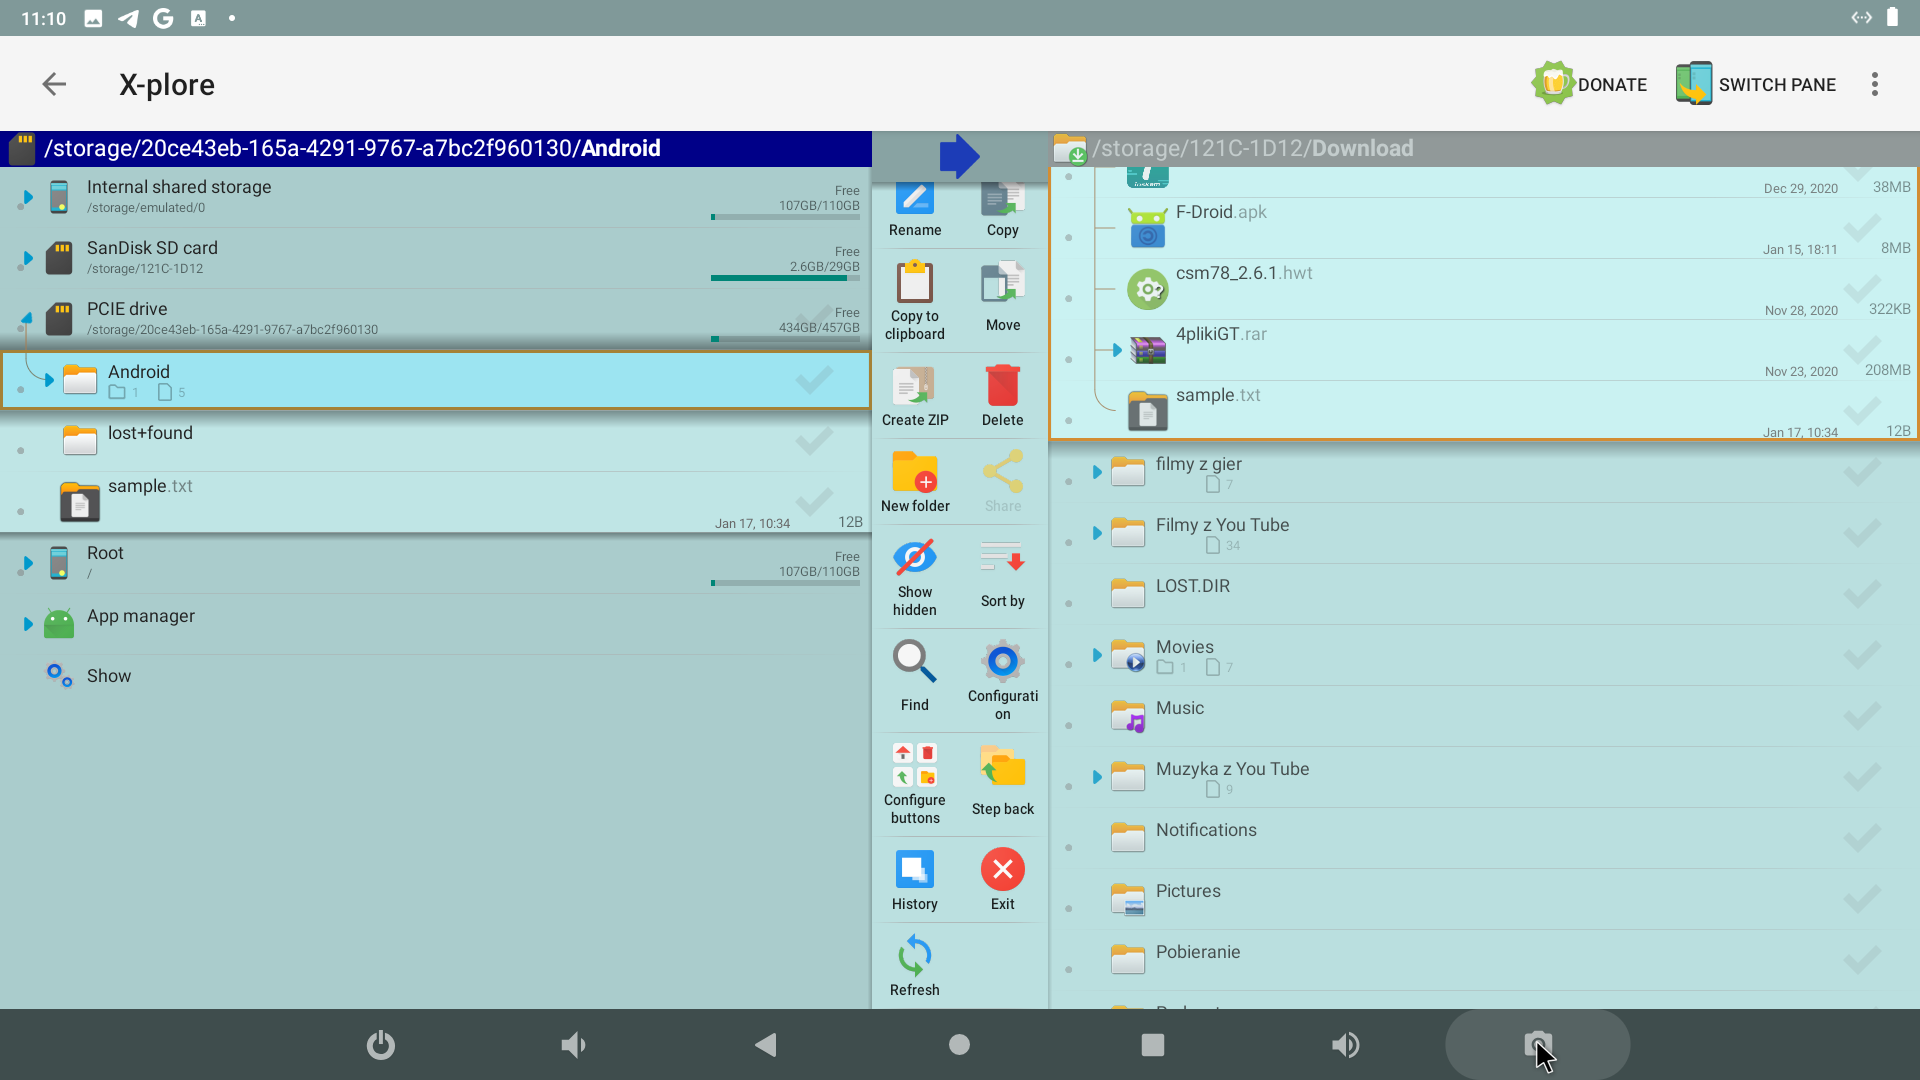Viewport: 1920px width, 1080px height.
Task: Expand Internal shared storage tree
Action: pos(27,197)
